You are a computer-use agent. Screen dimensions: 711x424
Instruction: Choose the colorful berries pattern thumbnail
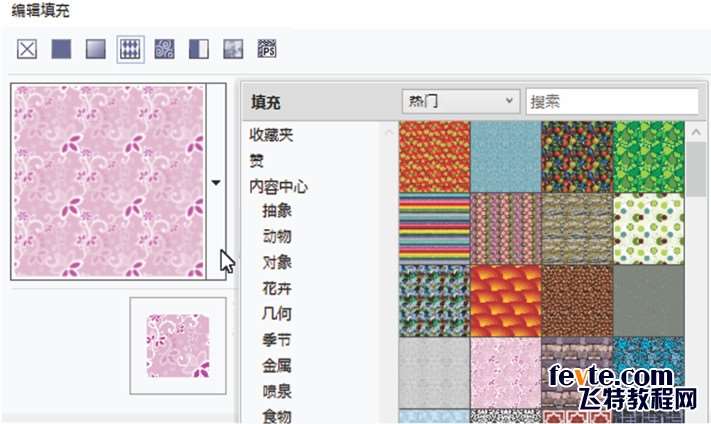tap(577, 156)
